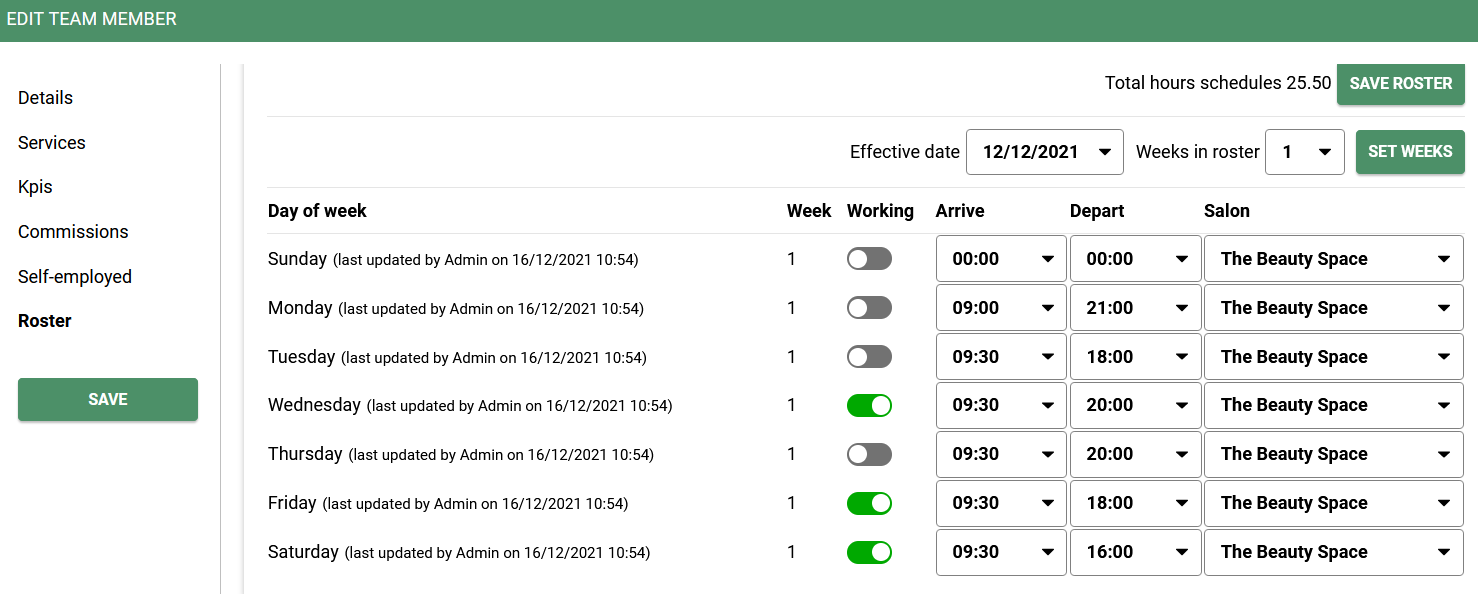Turn on Monday working switch
This screenshot has width=1478, height=594.
(x=869, y=308)
